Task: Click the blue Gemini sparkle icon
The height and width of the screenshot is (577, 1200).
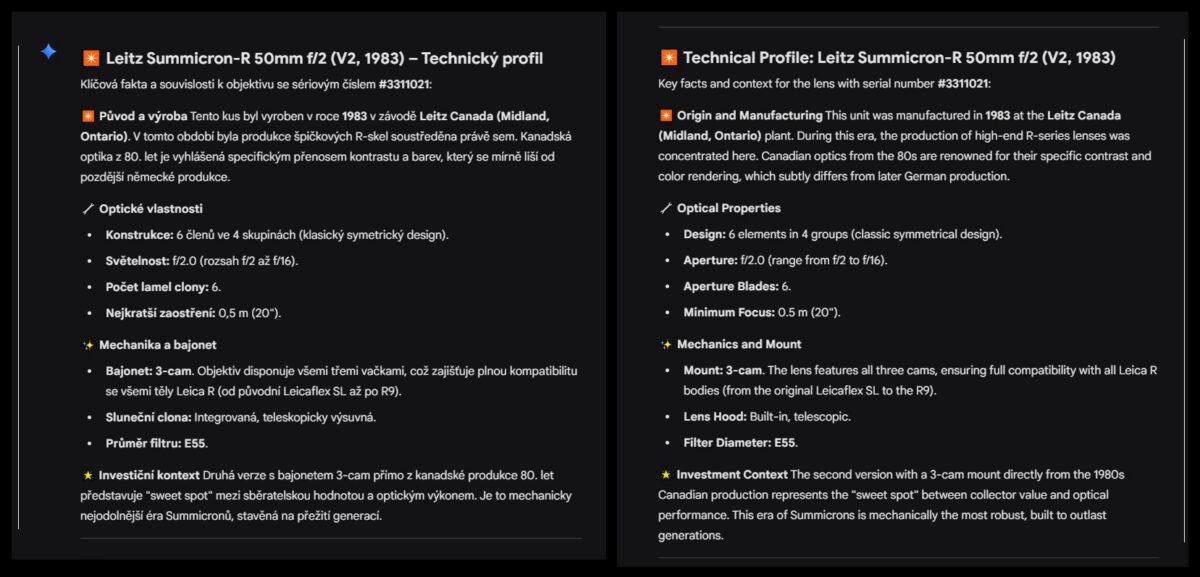Action: 48,52
